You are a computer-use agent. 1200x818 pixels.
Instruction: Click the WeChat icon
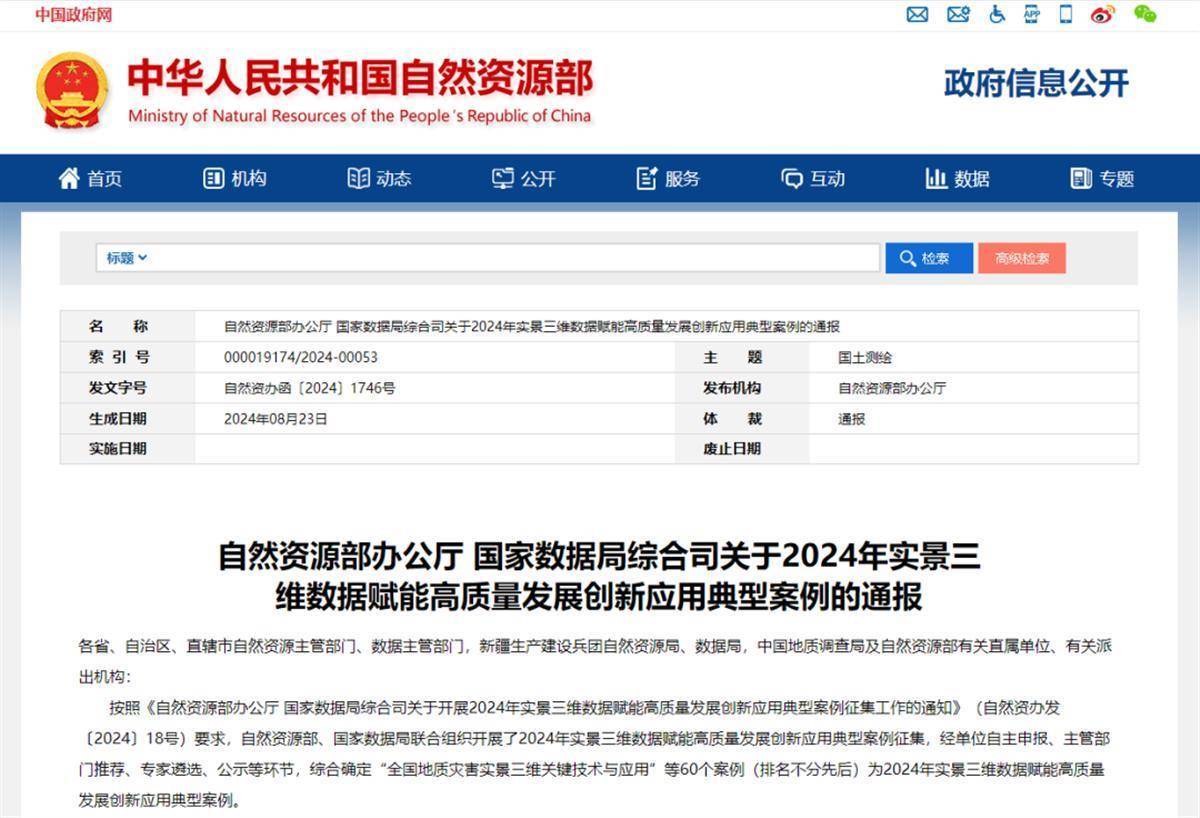point(1145,14)
